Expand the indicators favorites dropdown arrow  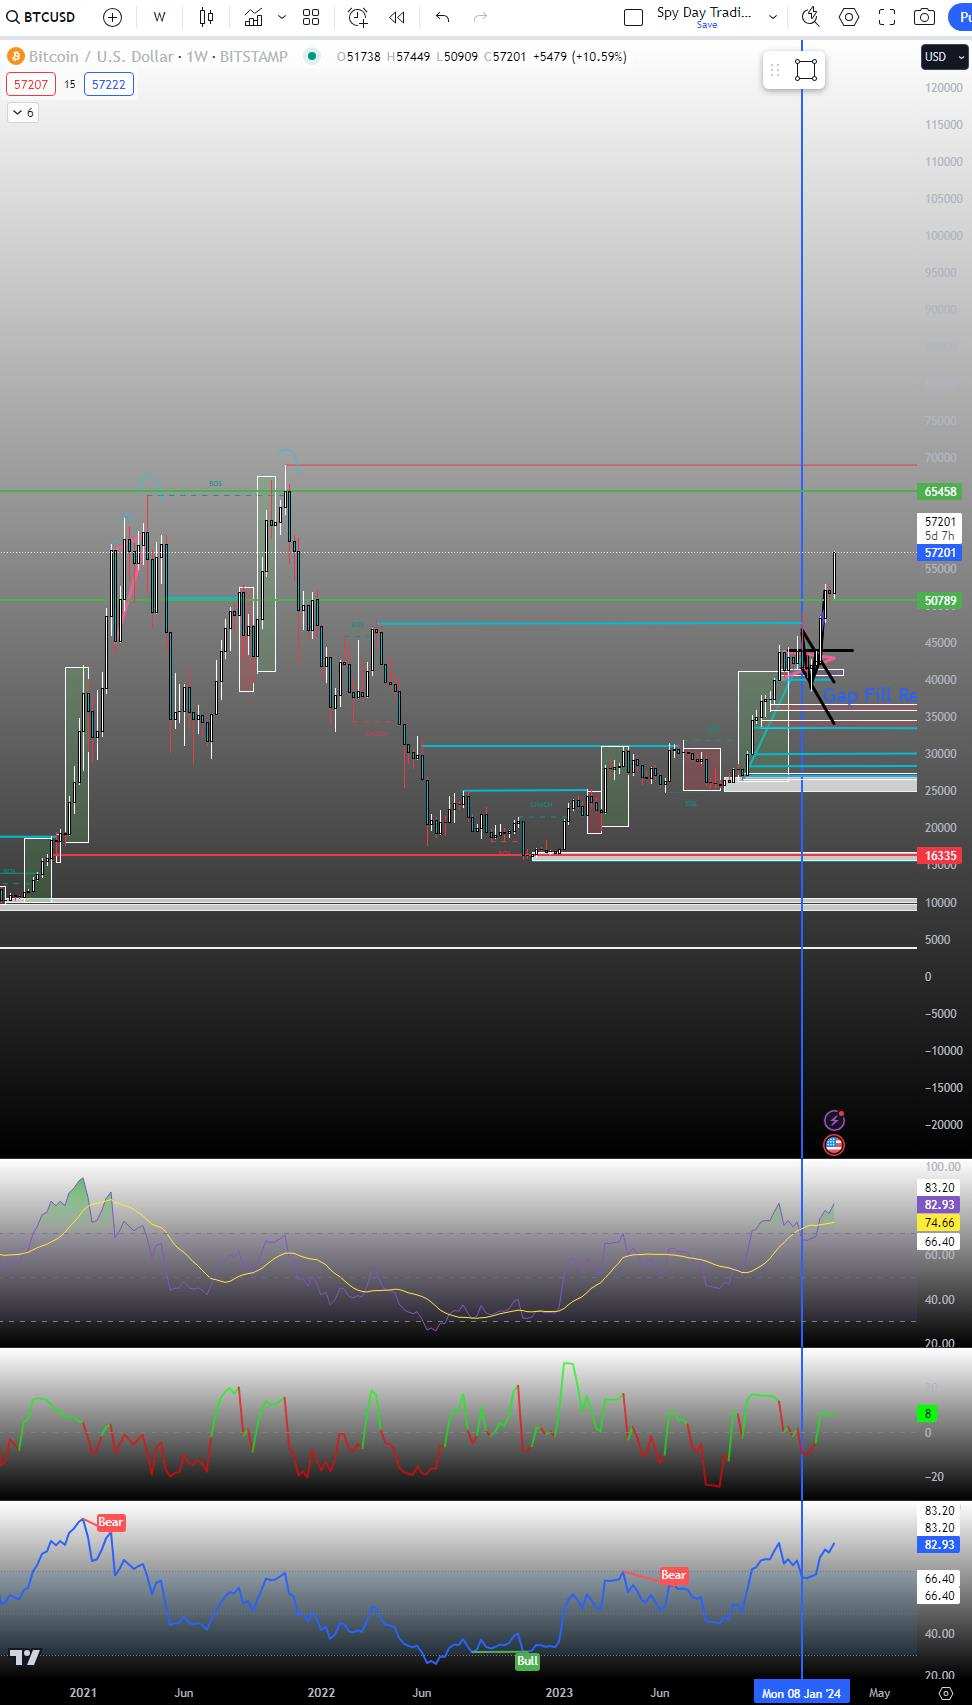coord(282,17)
